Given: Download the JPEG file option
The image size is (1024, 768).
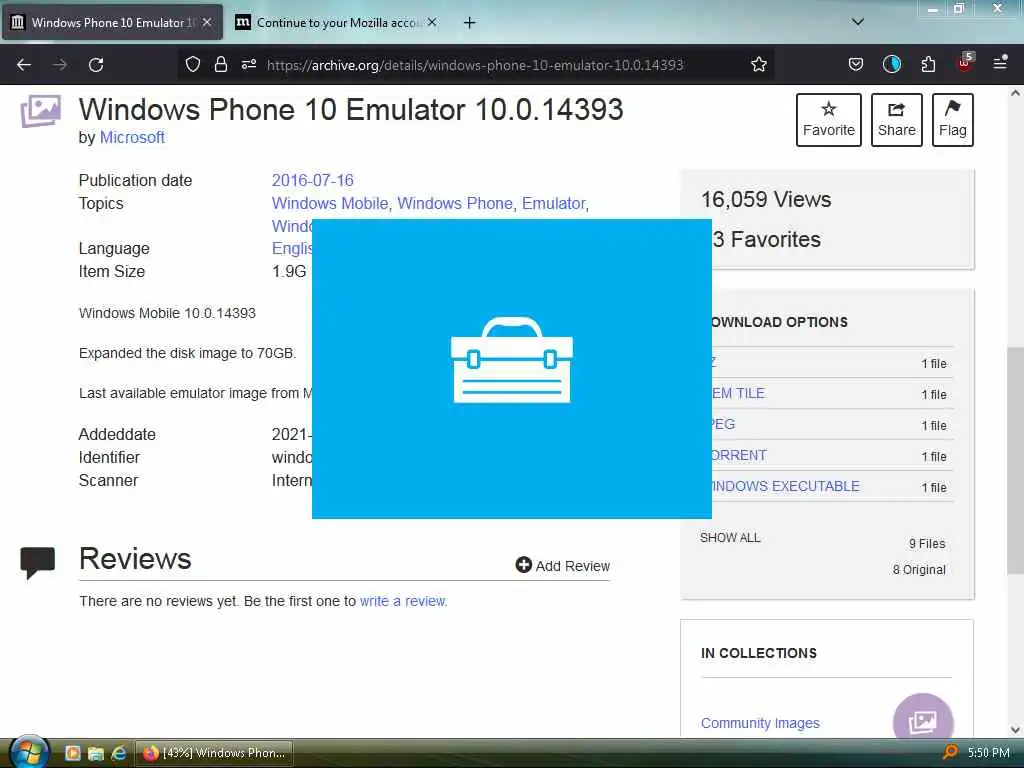Looking at the screenshot, I should click(x=723, y=424).
